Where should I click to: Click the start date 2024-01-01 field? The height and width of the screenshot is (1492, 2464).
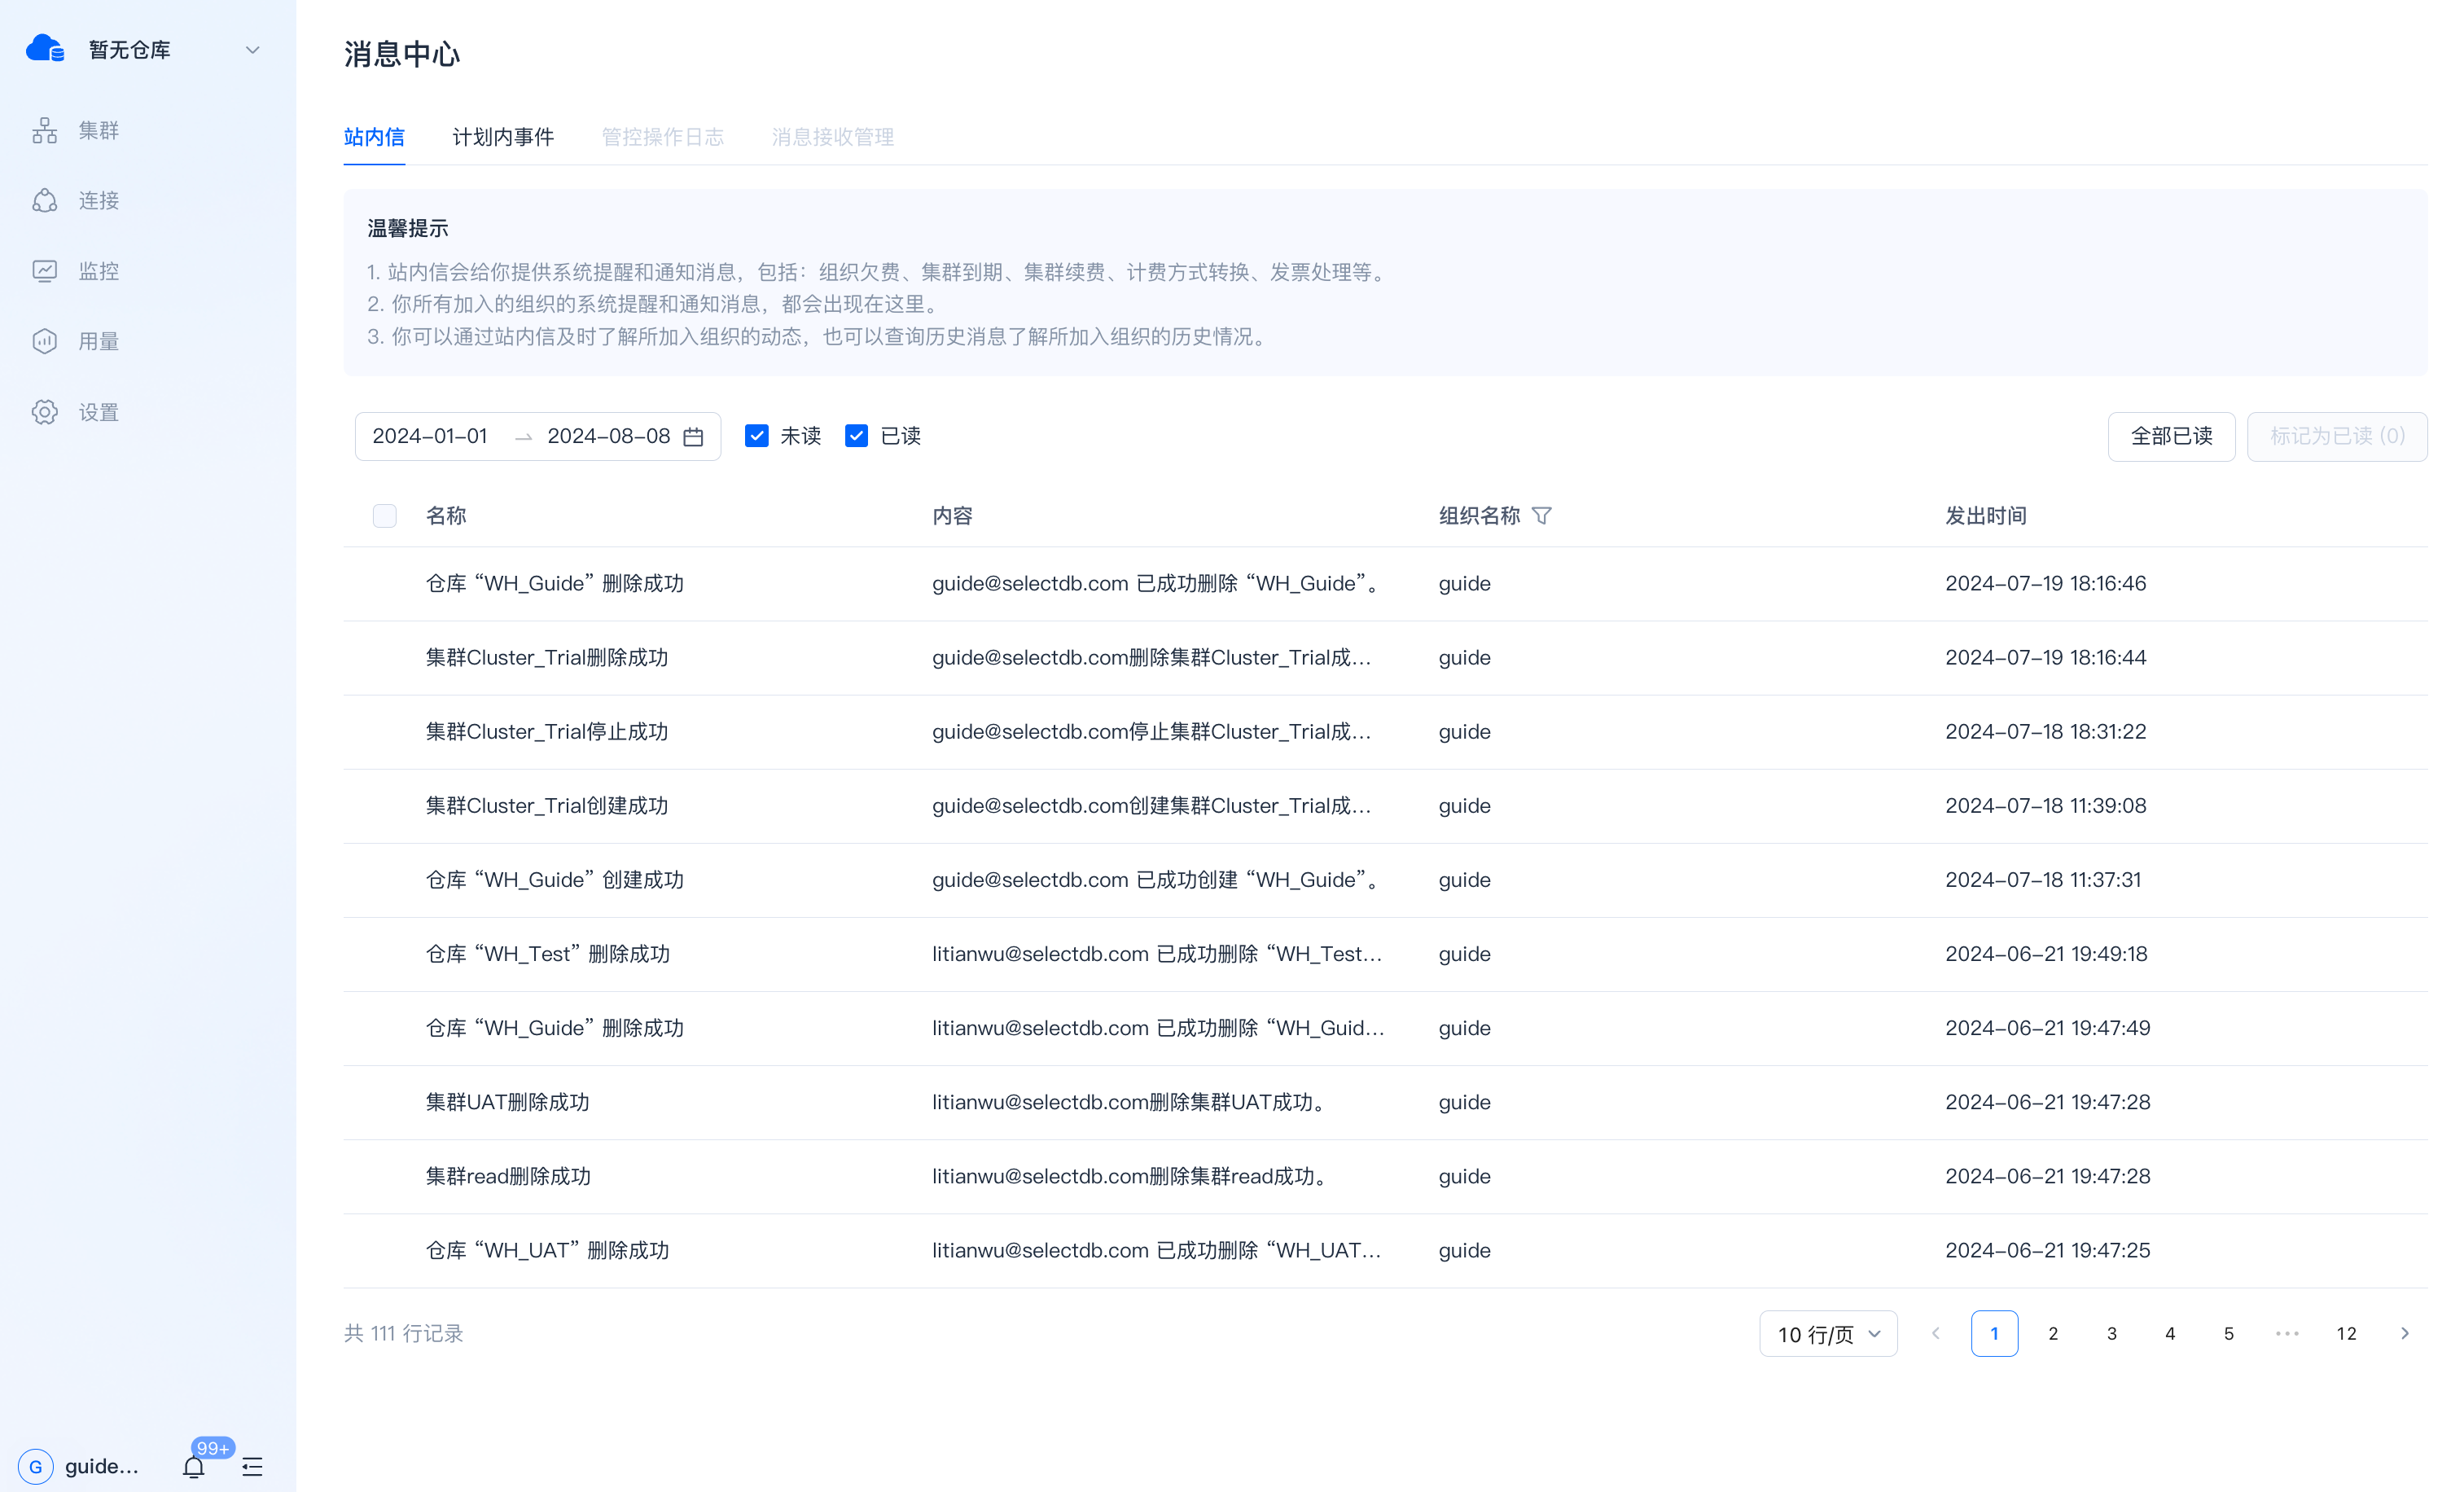click(x=430, y=437)
